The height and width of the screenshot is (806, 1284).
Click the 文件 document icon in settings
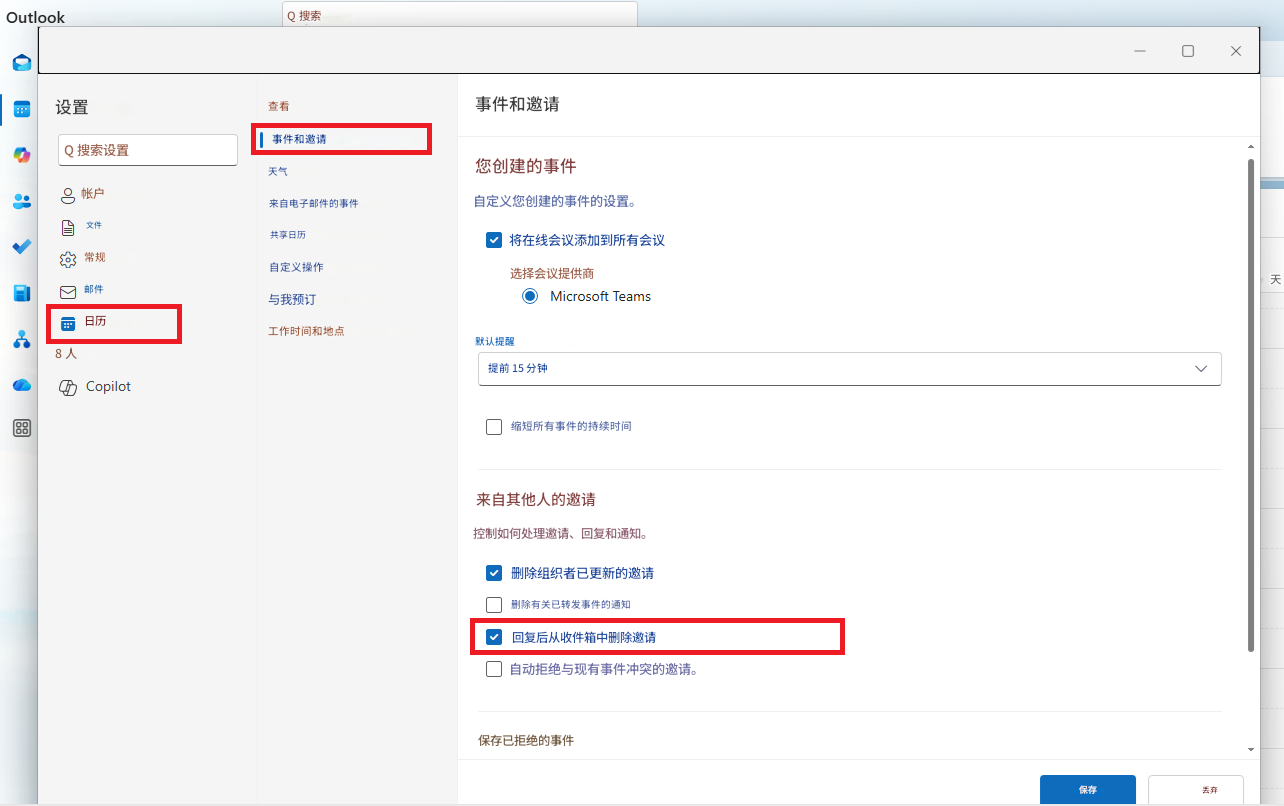(x=68, y=227)
